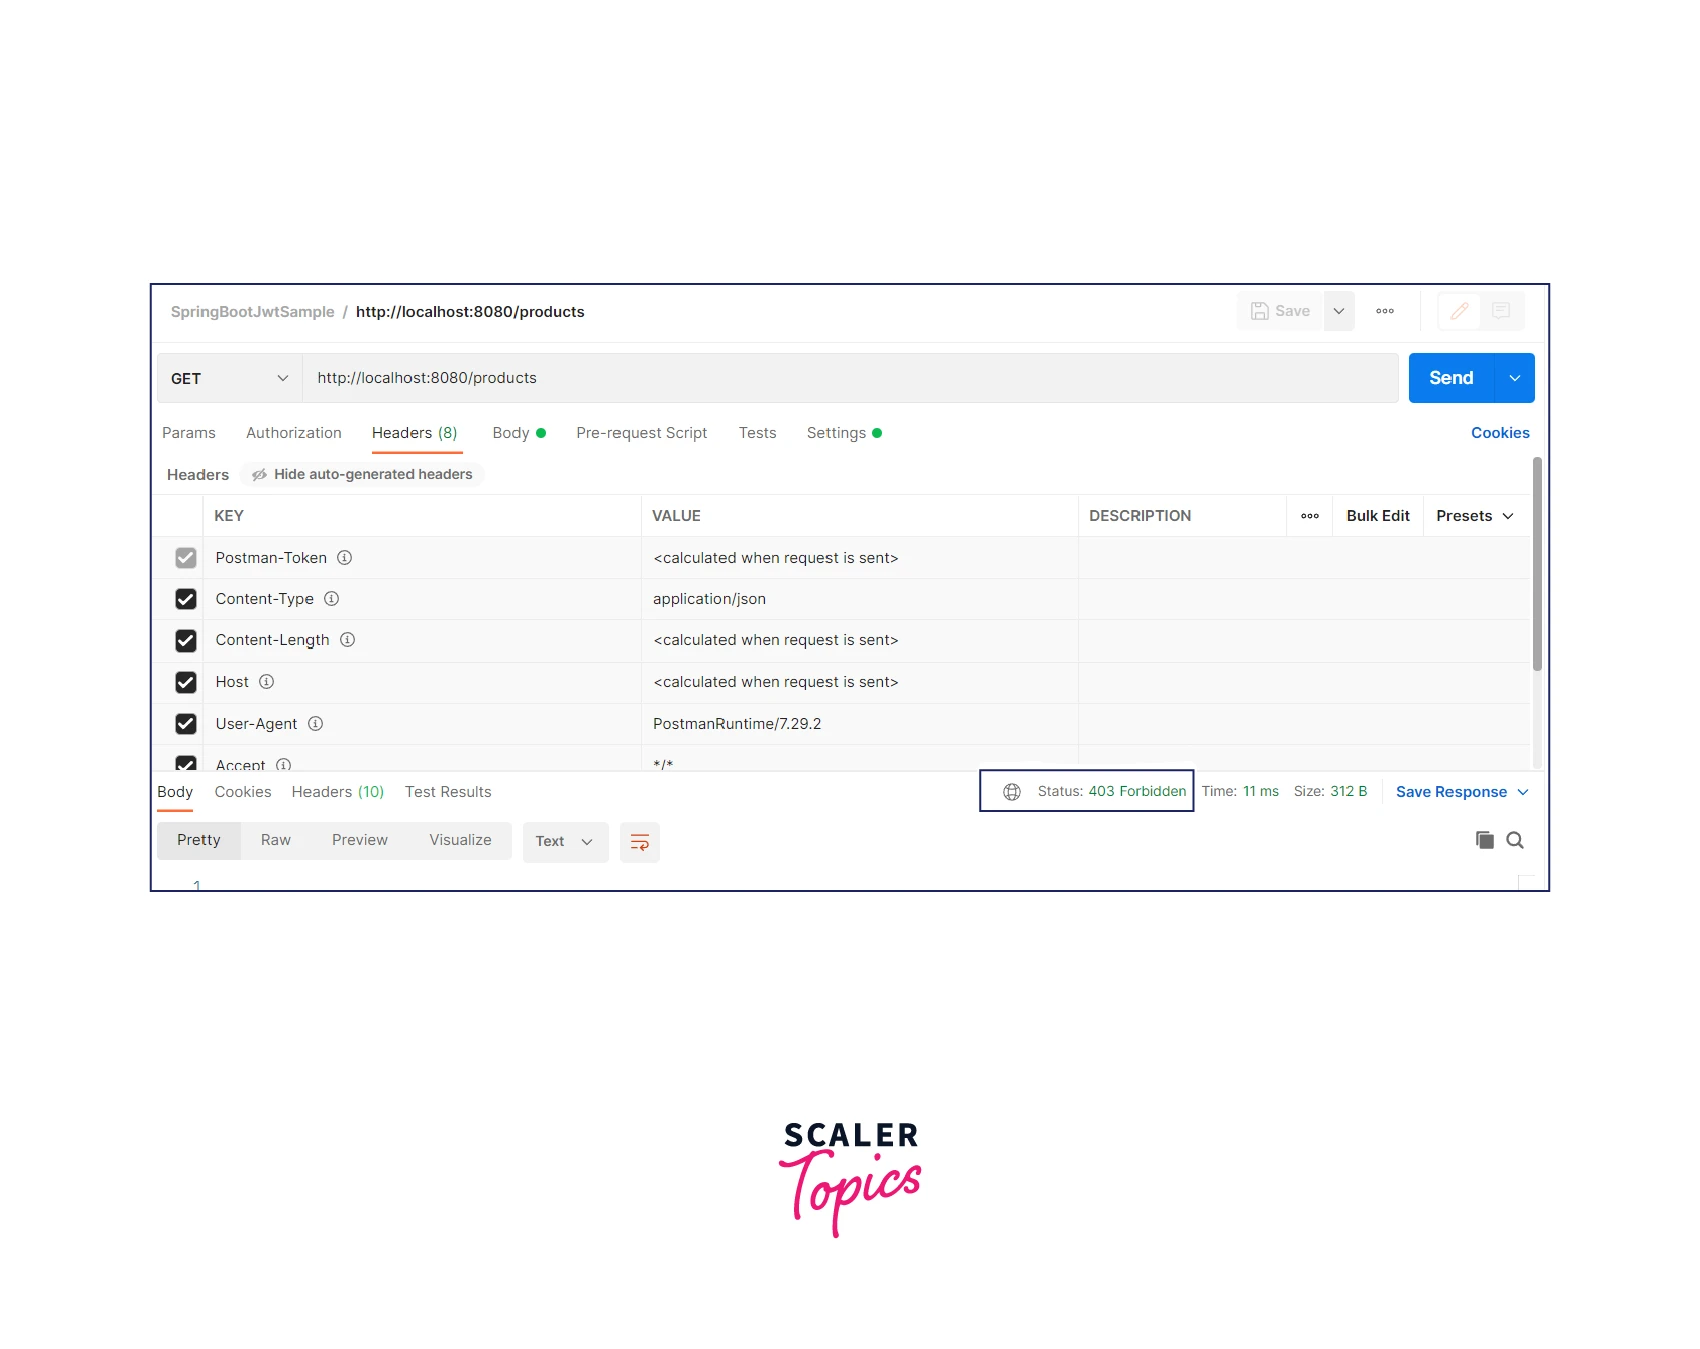The width and height of the screenshot is (1700, 1349).
Task: Select the Preview response view
Action: click(x=360, y=840)
